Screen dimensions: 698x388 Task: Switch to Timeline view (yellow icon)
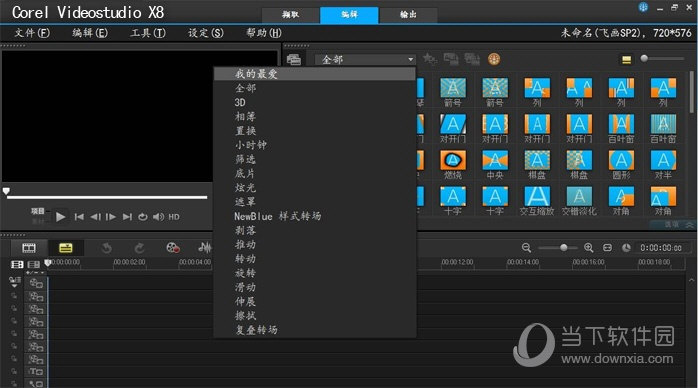pyautogui.click(x=65, y=248)
